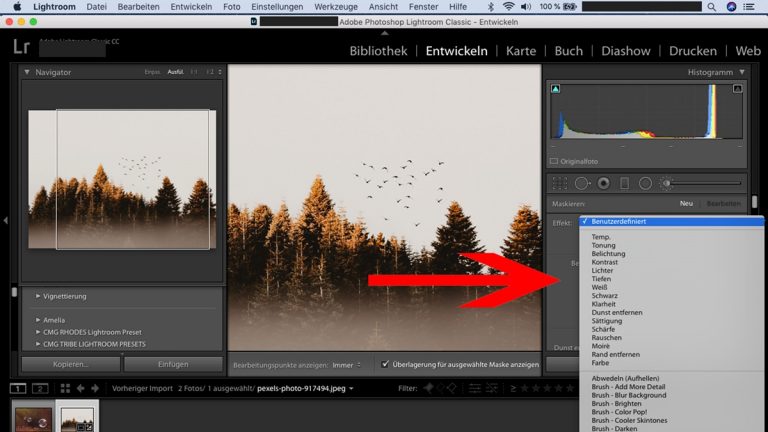Select the Adjustment Brush tool icon

tap(666, 183)
